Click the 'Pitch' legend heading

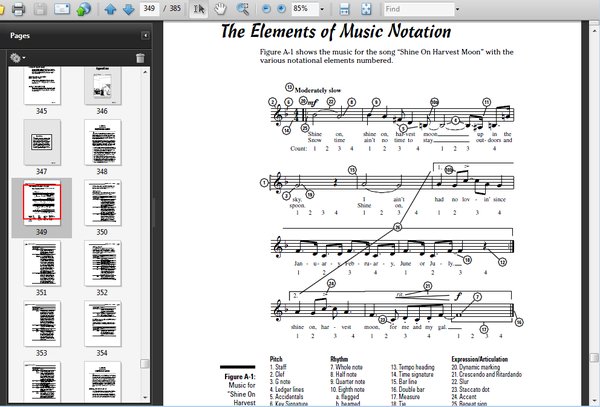coord(276,359)
